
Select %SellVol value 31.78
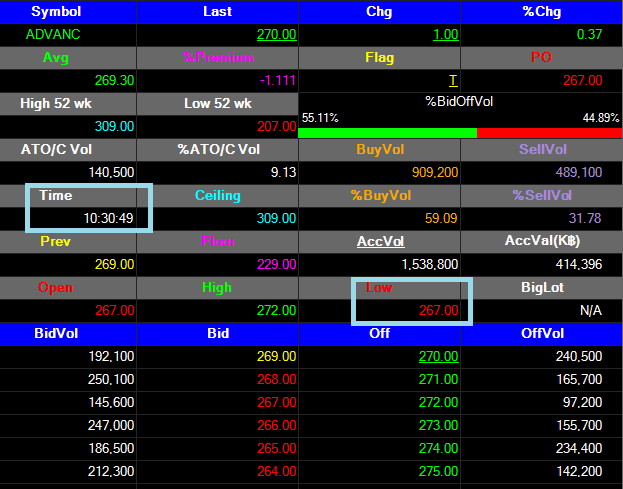coord(585,218)
